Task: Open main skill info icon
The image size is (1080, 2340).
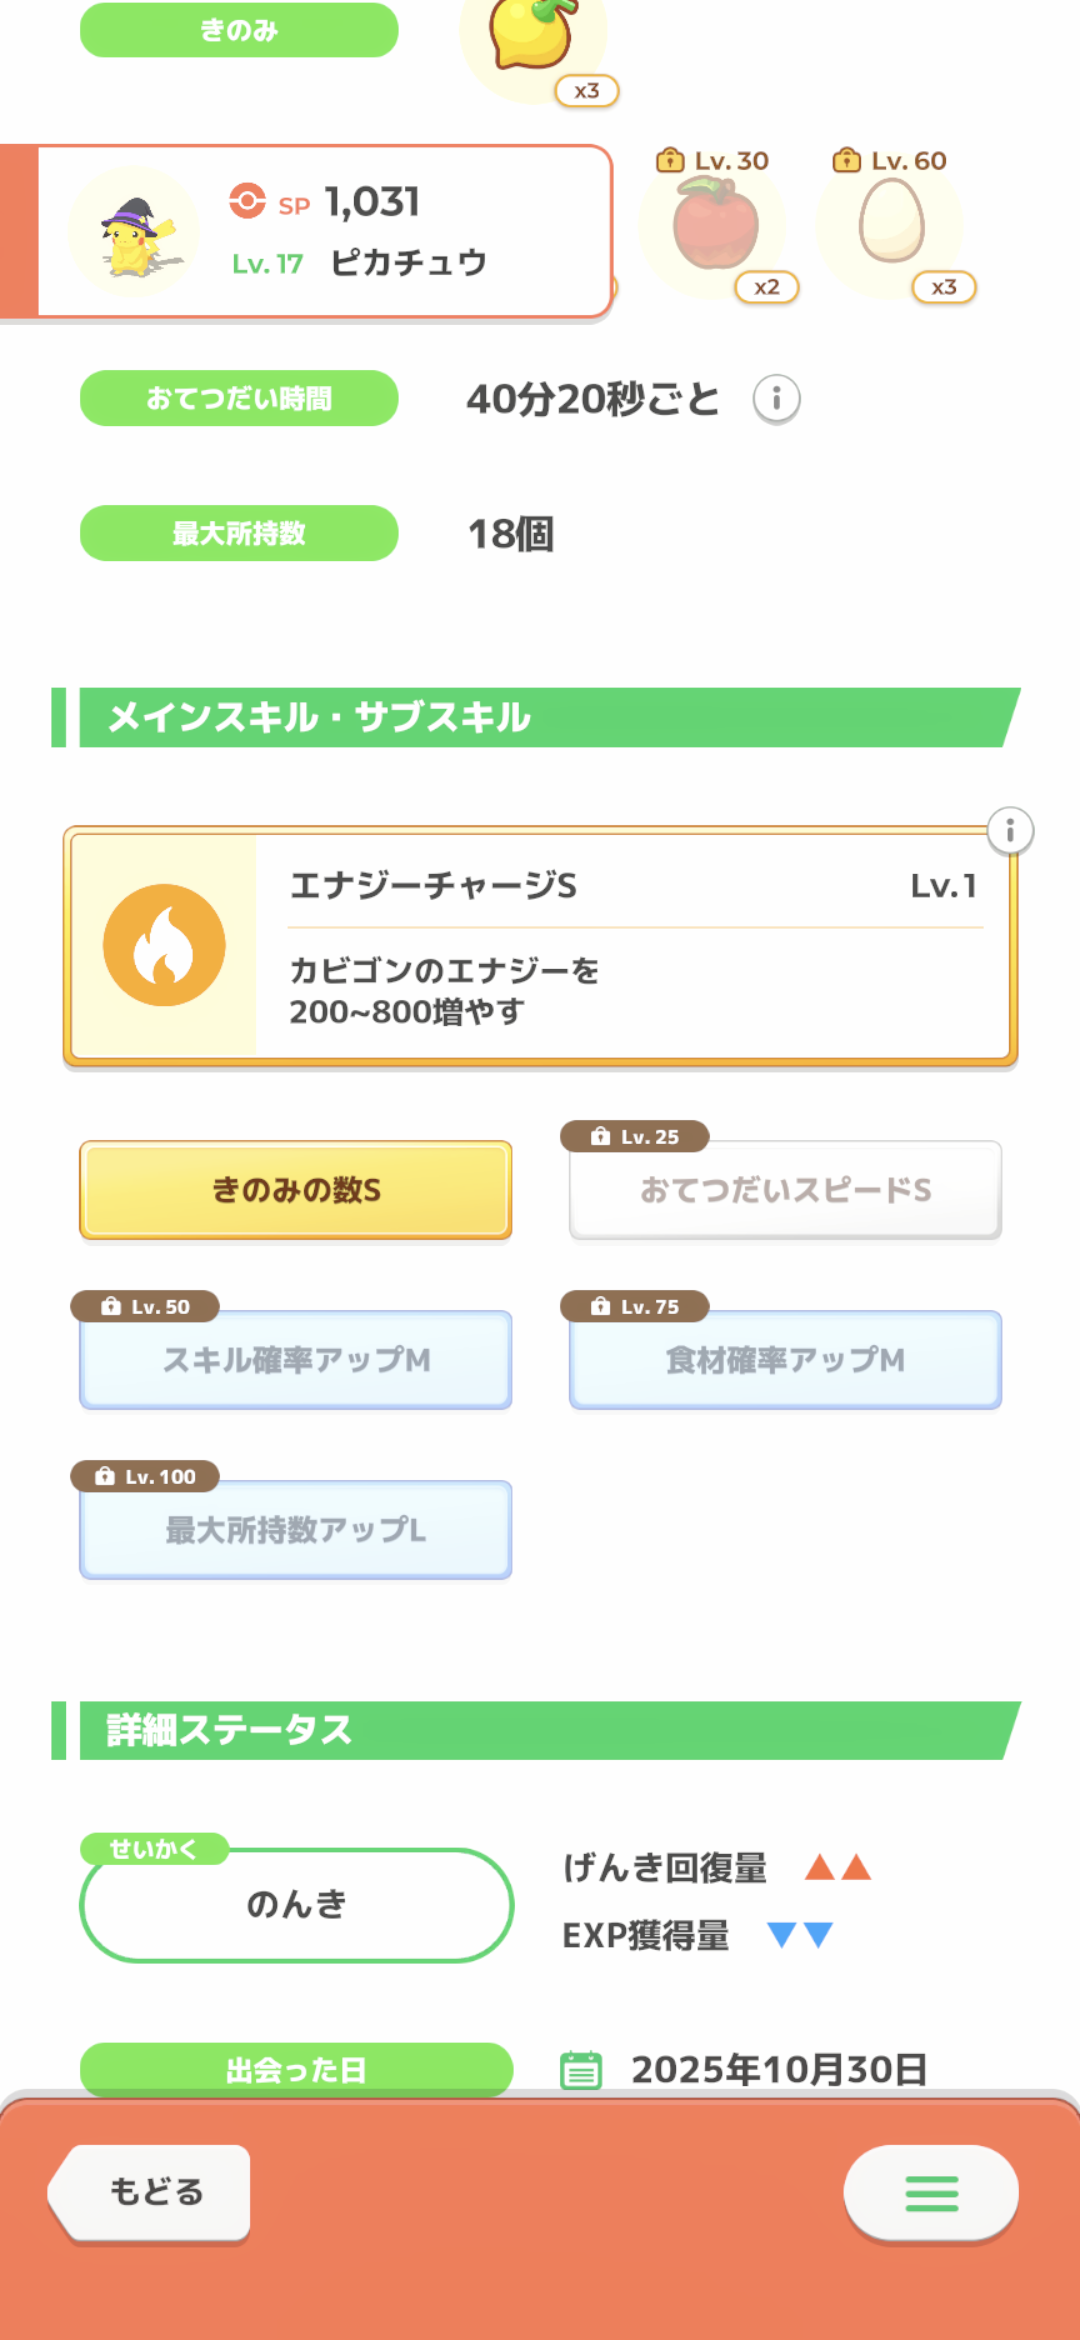Action: click(x=1010, y=831)
